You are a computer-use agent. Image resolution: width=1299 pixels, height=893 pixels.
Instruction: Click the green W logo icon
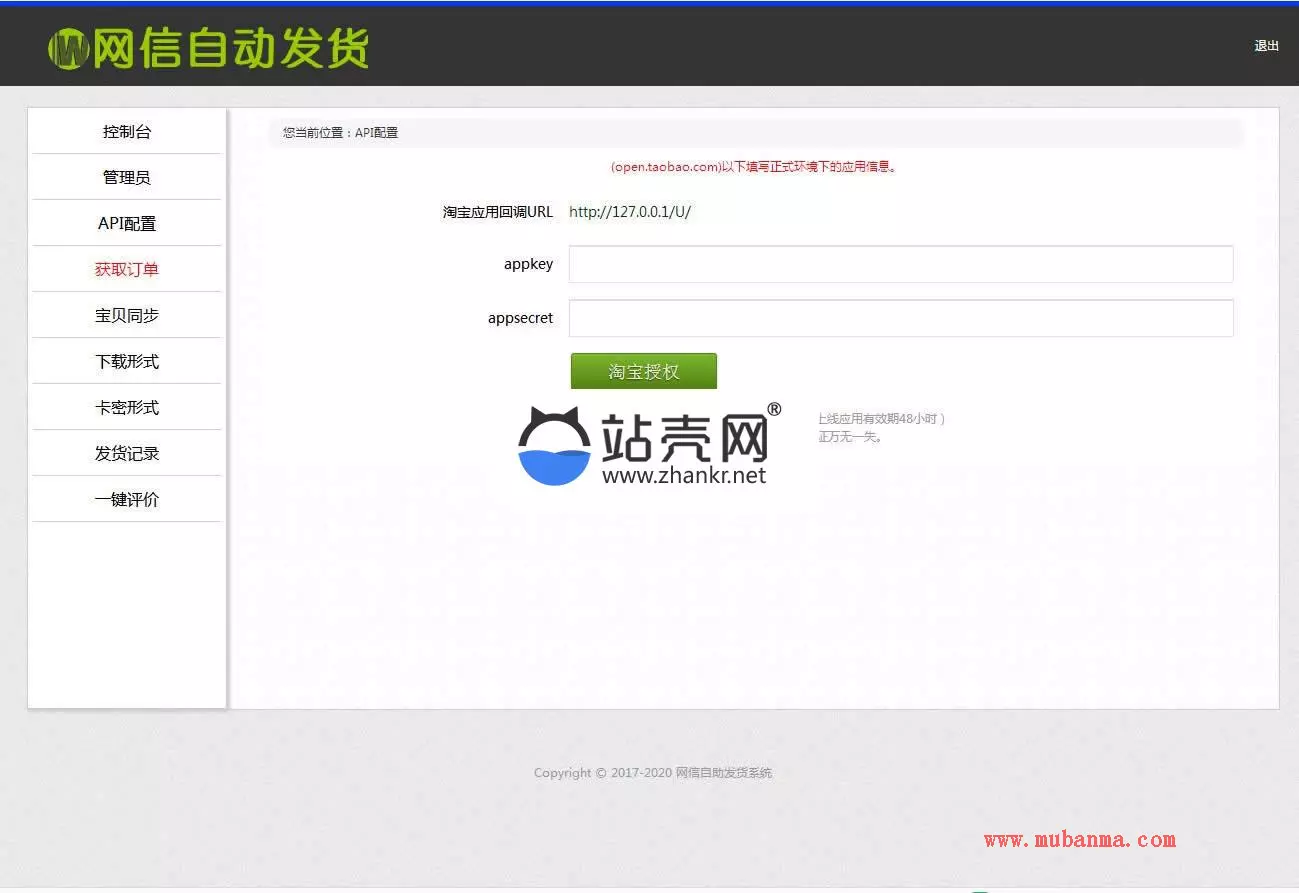[x=68, y=49]
